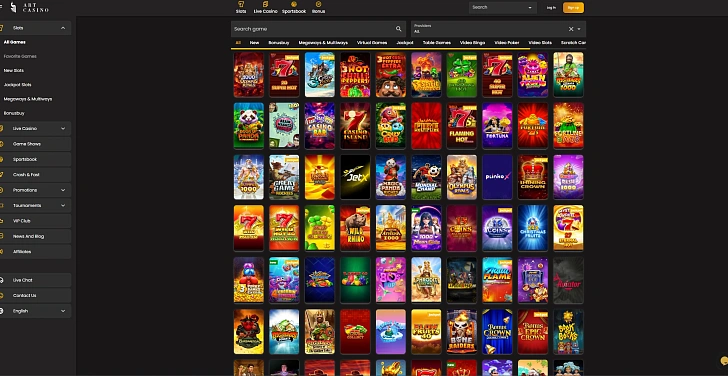Switch to the Virtual Games tab
The width and height of the screenshot is (728, 376).
click(x=372, y=43)
